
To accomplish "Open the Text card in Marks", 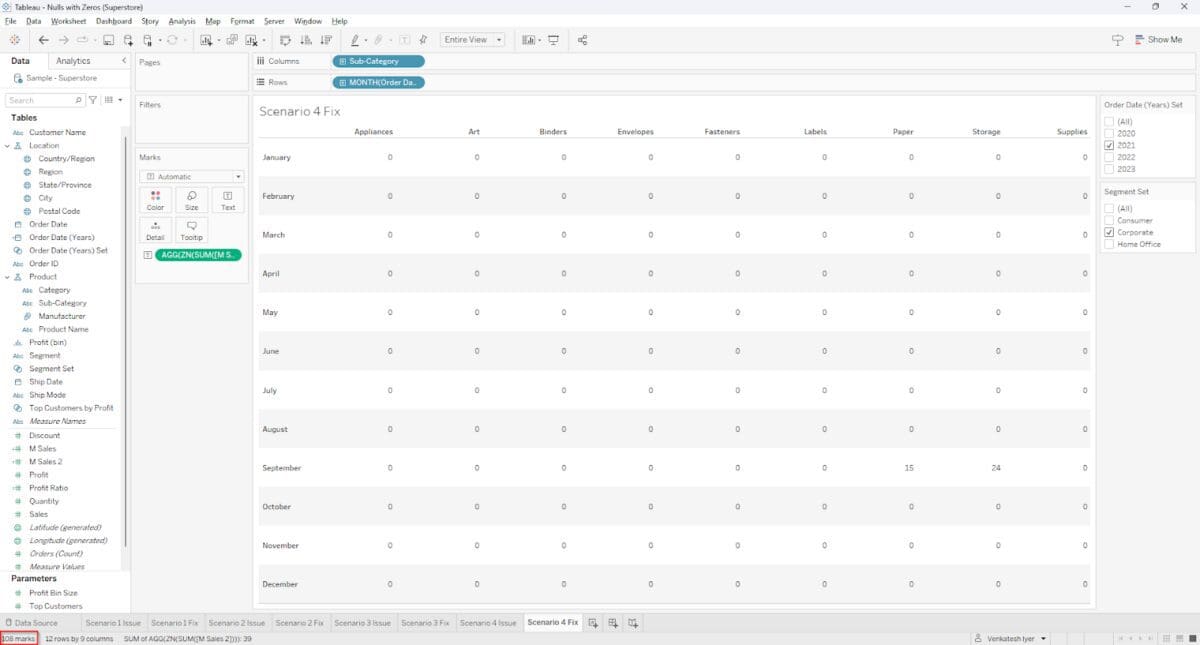I will point(228,200).
